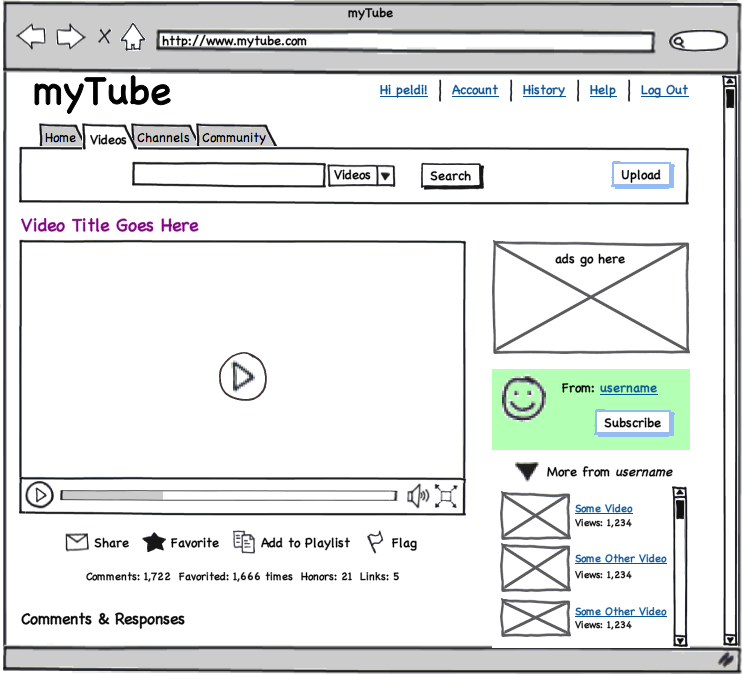The width and height of the screenshot is (742, 674).
Task: Click the myTube logo
Action: 102,93
